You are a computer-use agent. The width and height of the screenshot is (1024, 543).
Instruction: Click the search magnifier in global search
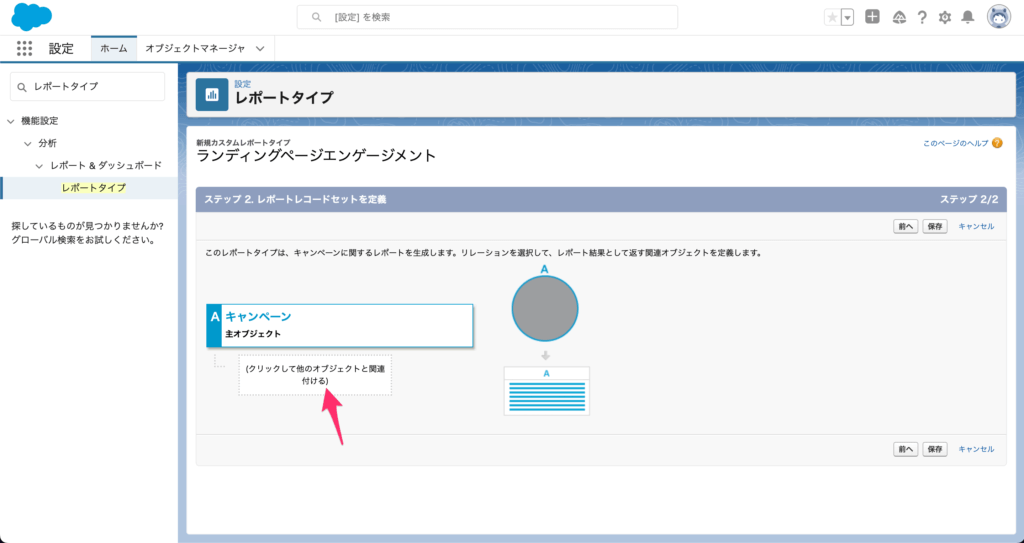[316, 18]
